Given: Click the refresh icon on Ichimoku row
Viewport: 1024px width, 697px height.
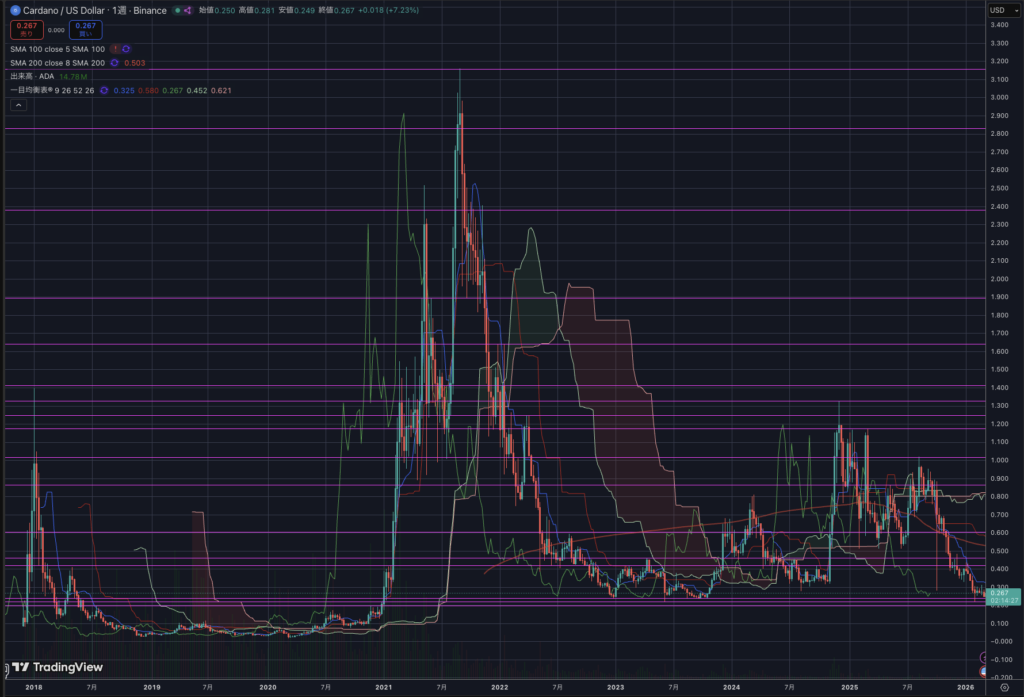Looking at the screenshot, I should (x=103, y=91).
